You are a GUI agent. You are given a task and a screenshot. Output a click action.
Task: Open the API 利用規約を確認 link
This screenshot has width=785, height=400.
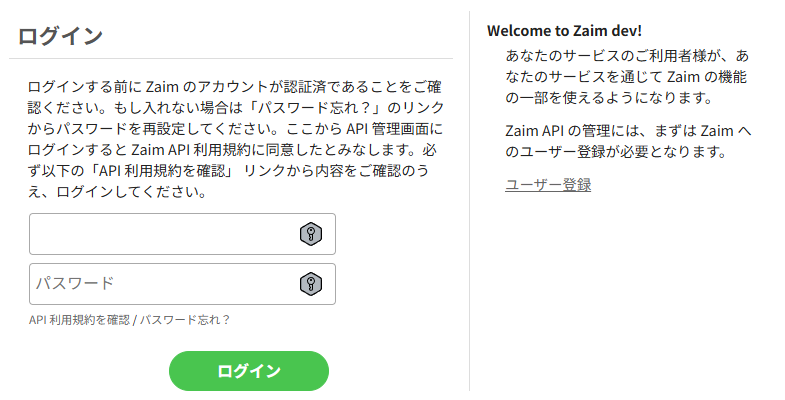point(80,320)
